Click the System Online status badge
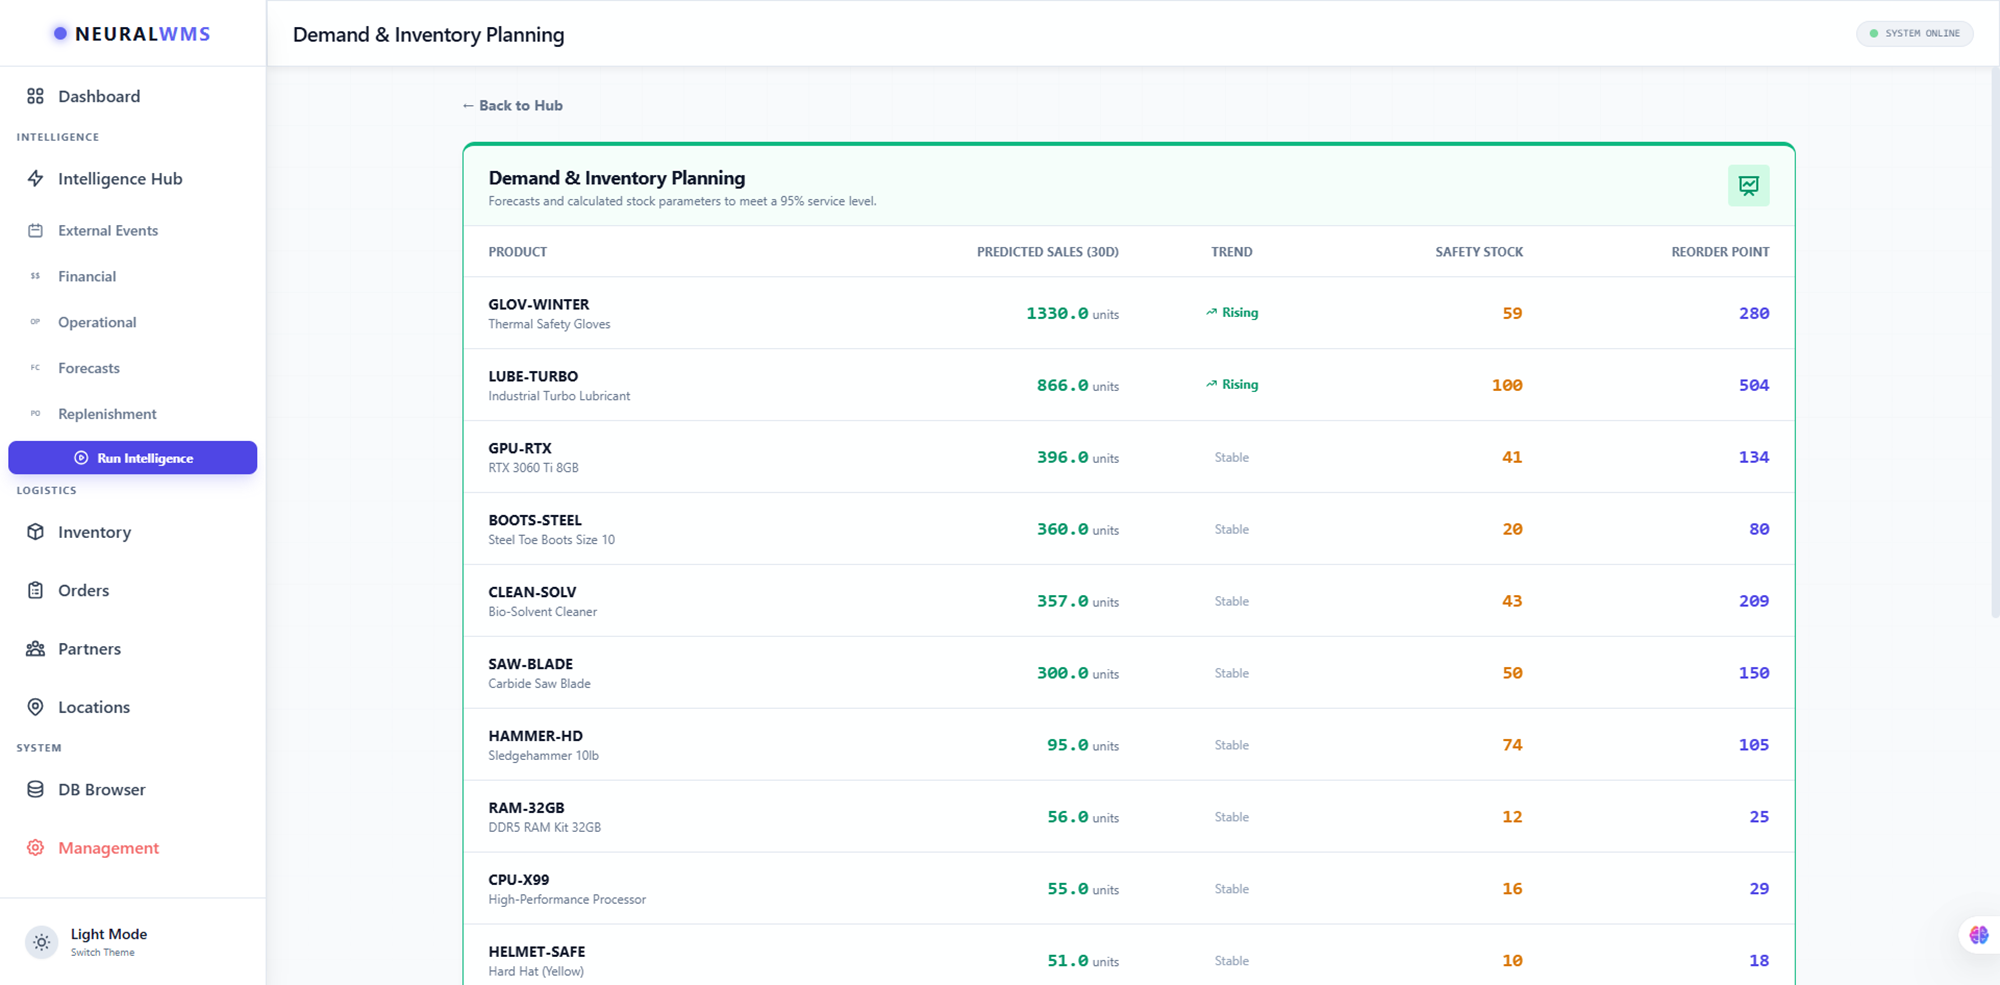The height and width of the screenshot is (985, 2000). (1914, 33)
